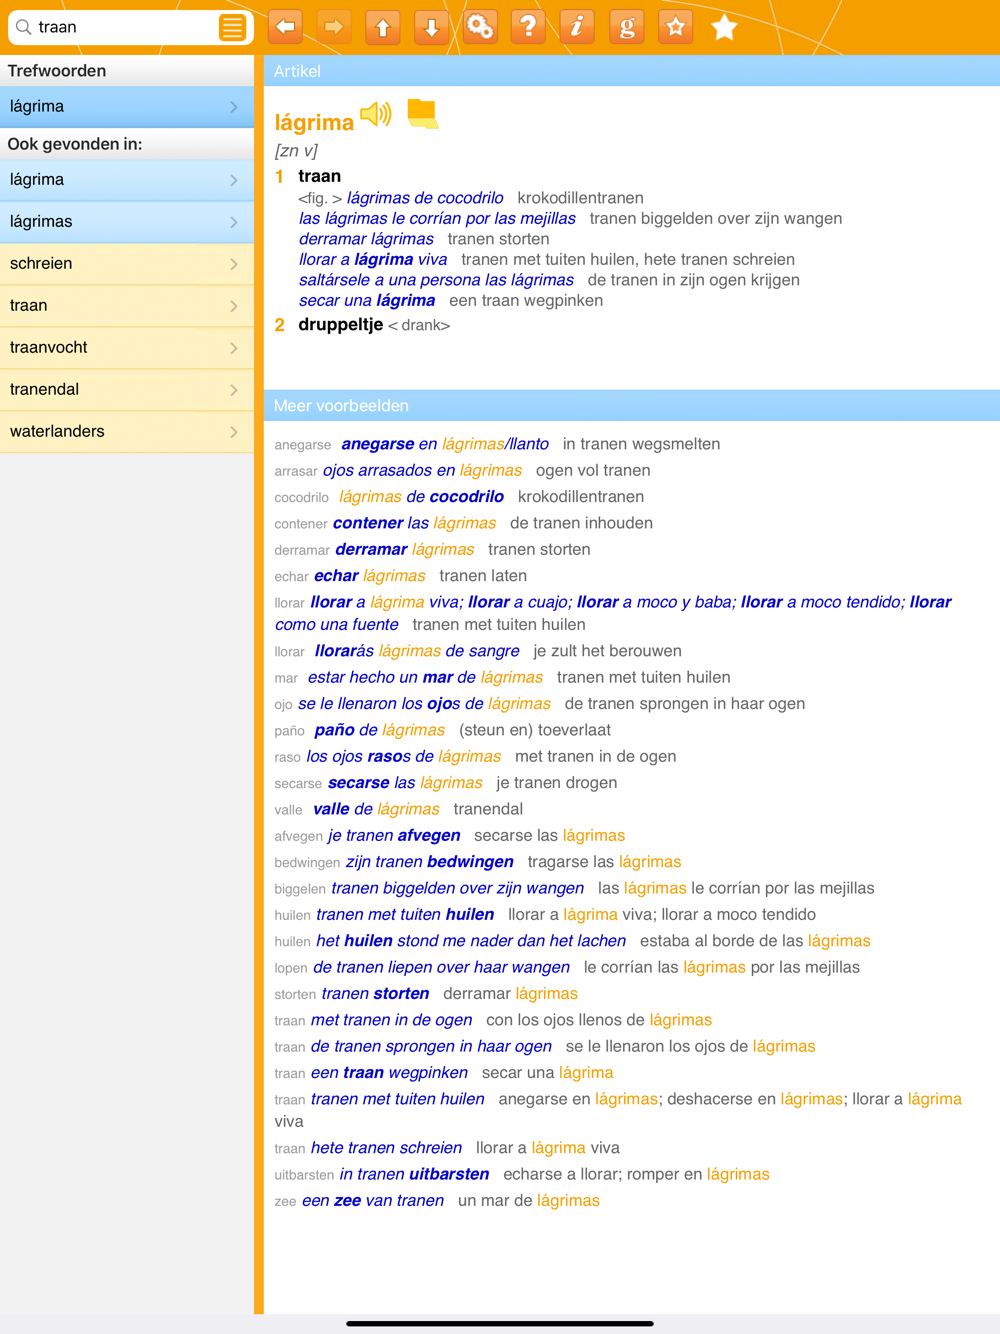Viewport: 1000px width, 1334px height.
Task: Open 'je tranen afvegen' example
Action: pyautogui.click(x=394, y=835)
